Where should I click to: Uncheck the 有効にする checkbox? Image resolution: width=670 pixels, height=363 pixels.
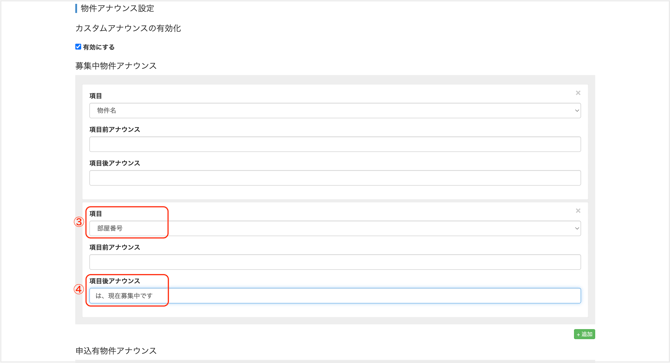pyautogui.click(x=78, y=47)
